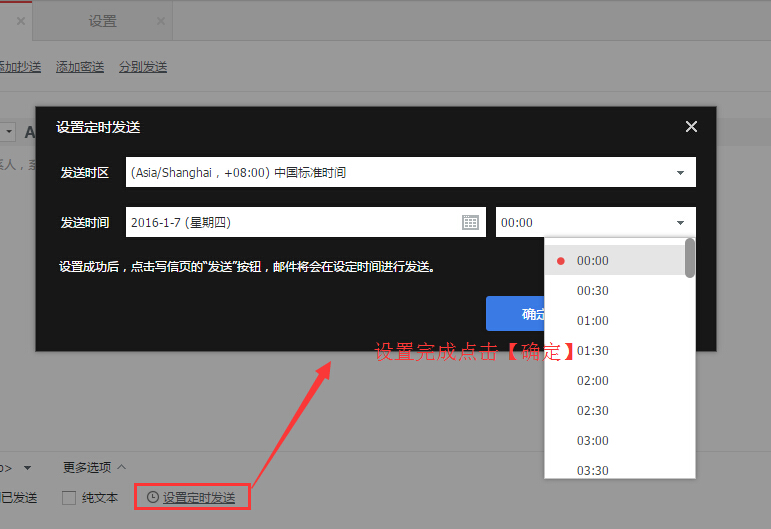Viewport: 771px width, 529px height.
Task: Click the 分别发送 link
Action: tap(143, 67)
